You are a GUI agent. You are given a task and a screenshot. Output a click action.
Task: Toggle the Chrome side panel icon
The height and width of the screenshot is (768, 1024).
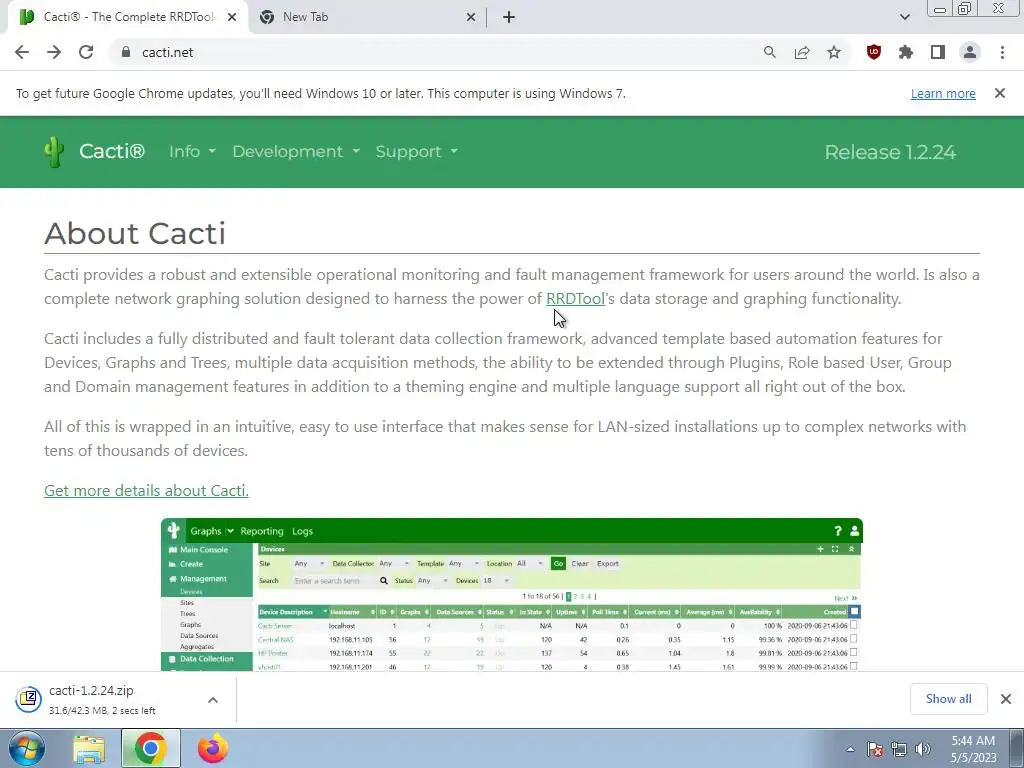pyautogui.click(x=938, y=52)
